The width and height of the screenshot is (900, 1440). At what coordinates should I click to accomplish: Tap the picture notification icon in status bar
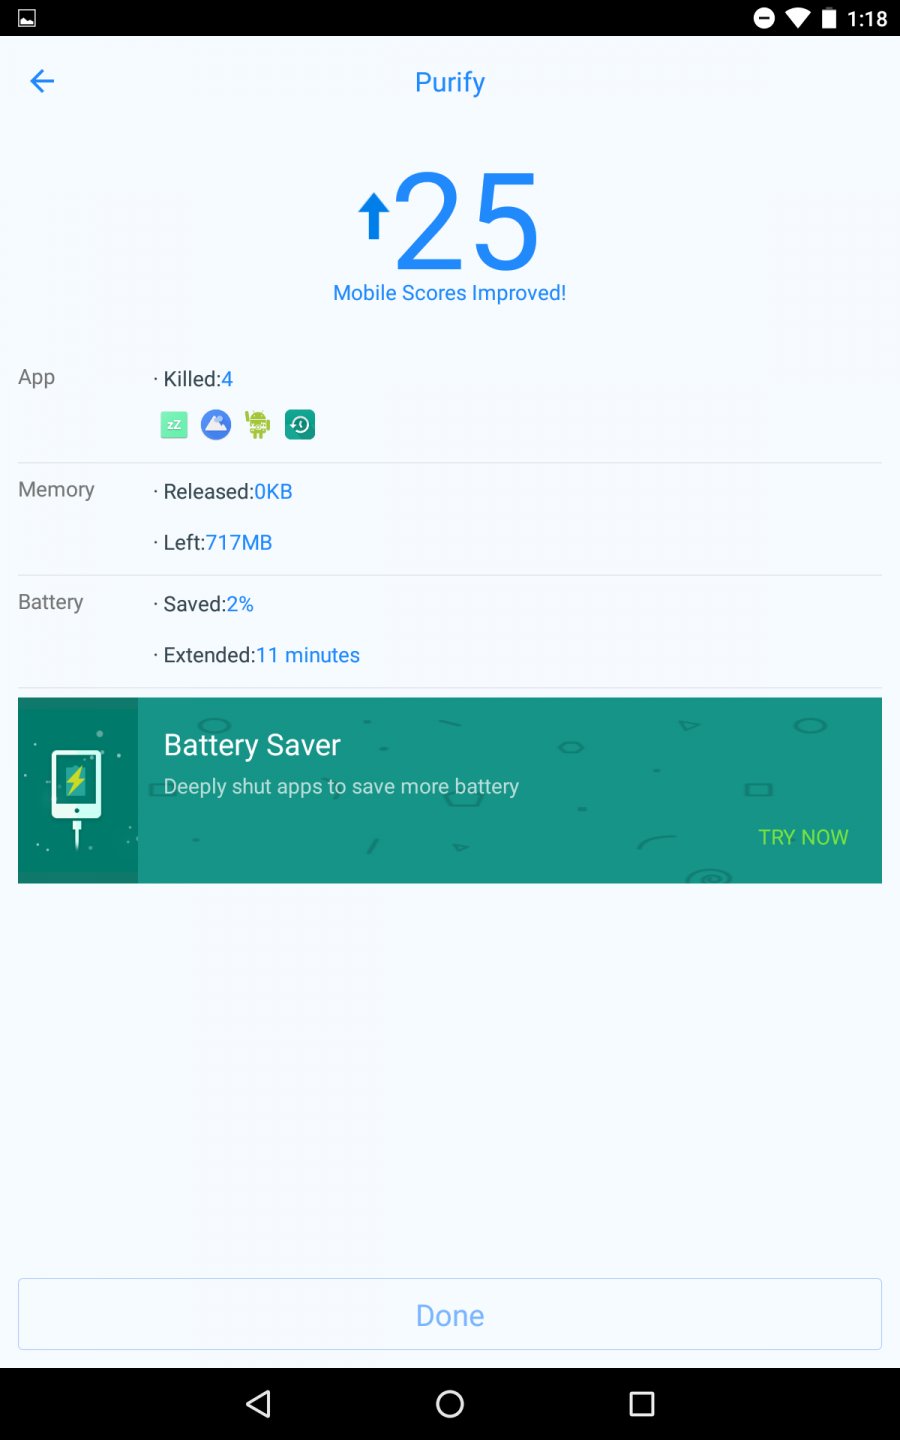coord(27,18)
